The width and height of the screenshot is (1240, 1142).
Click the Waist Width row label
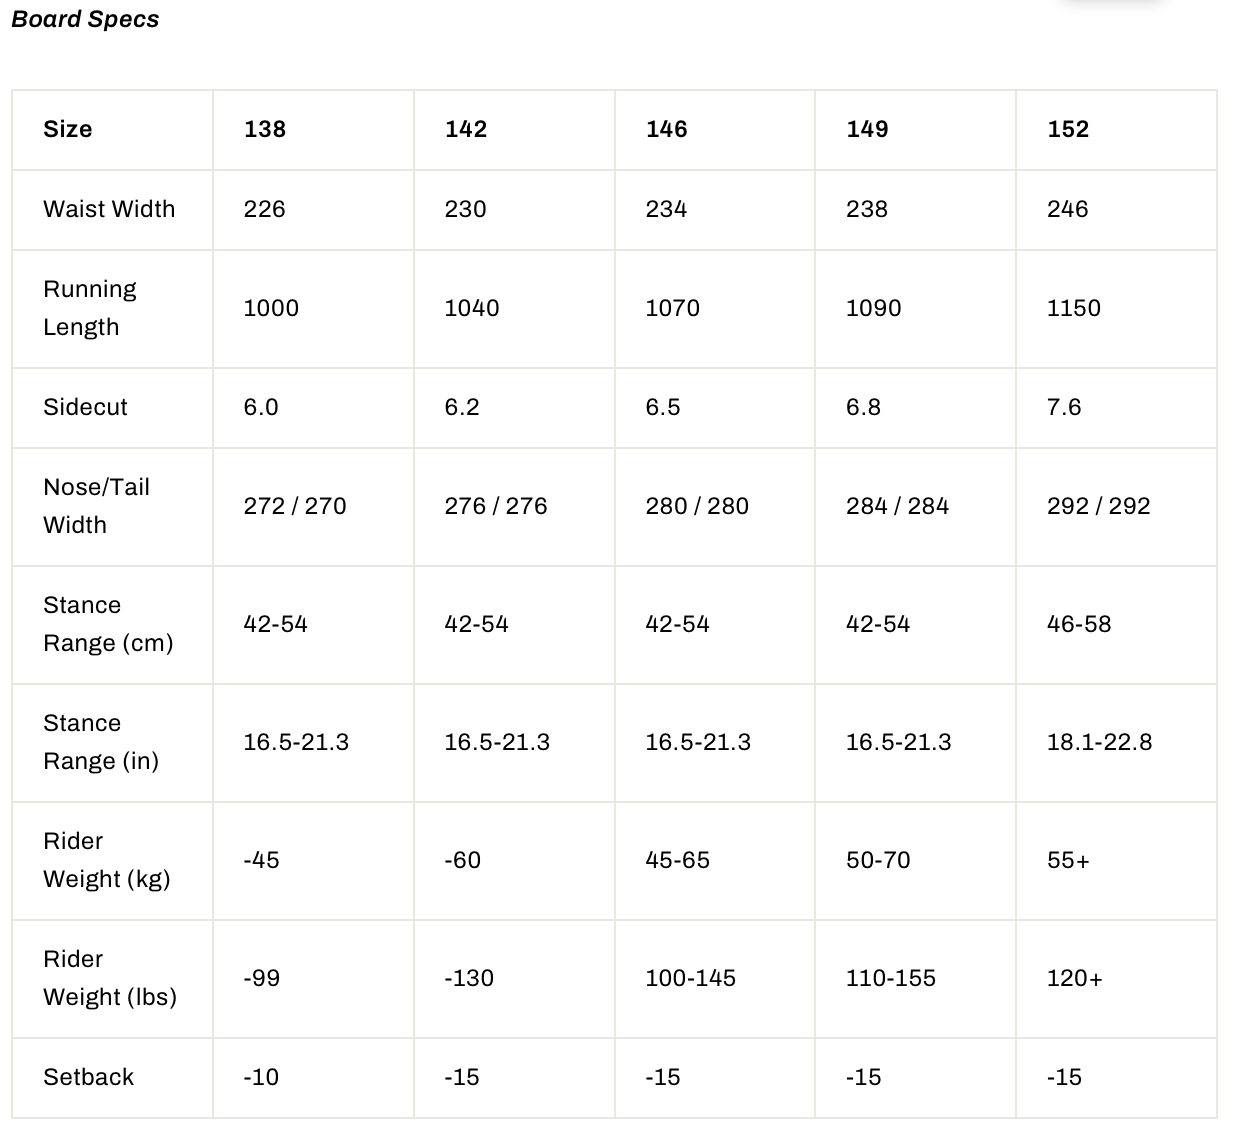(109, 209)
